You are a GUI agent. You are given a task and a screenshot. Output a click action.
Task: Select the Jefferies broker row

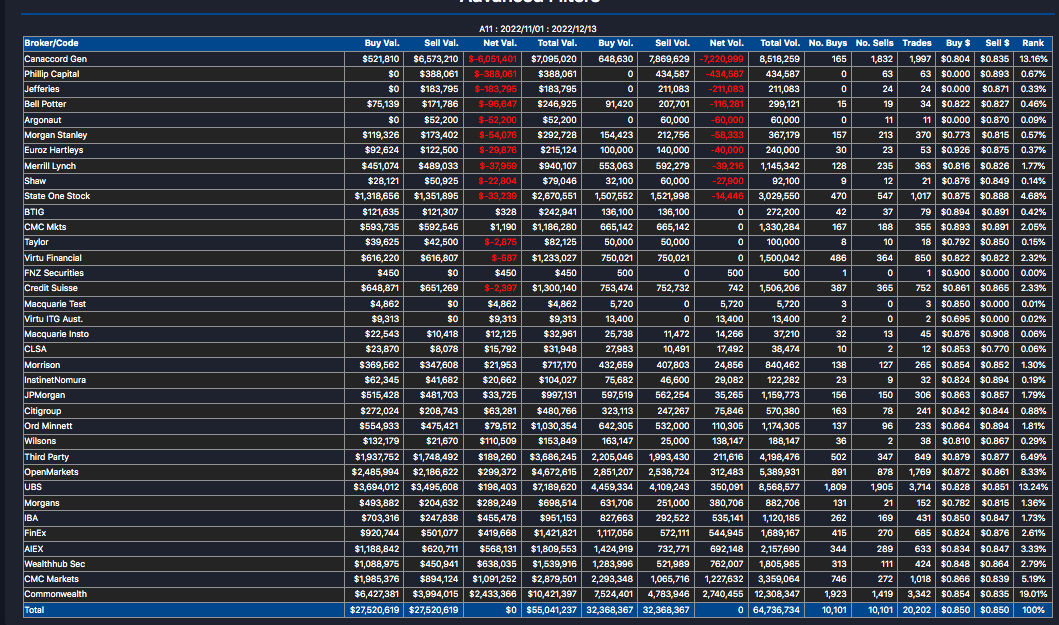point(538,89)
